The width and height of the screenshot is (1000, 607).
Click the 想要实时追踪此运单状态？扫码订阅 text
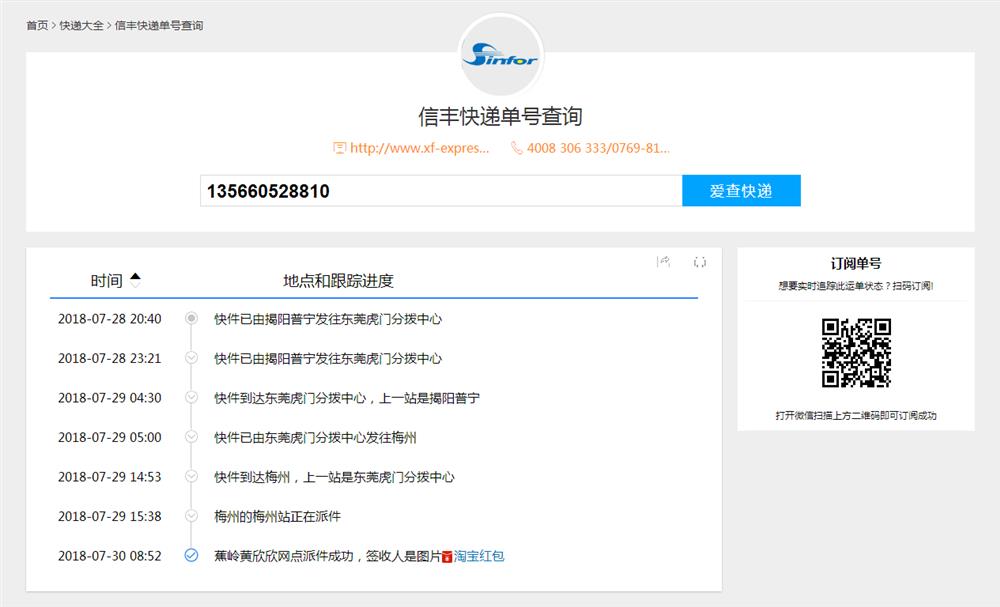(856, 286)
